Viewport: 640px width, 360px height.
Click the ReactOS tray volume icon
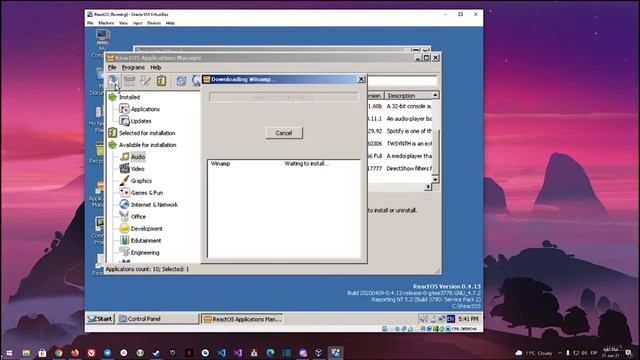point(424,319)
